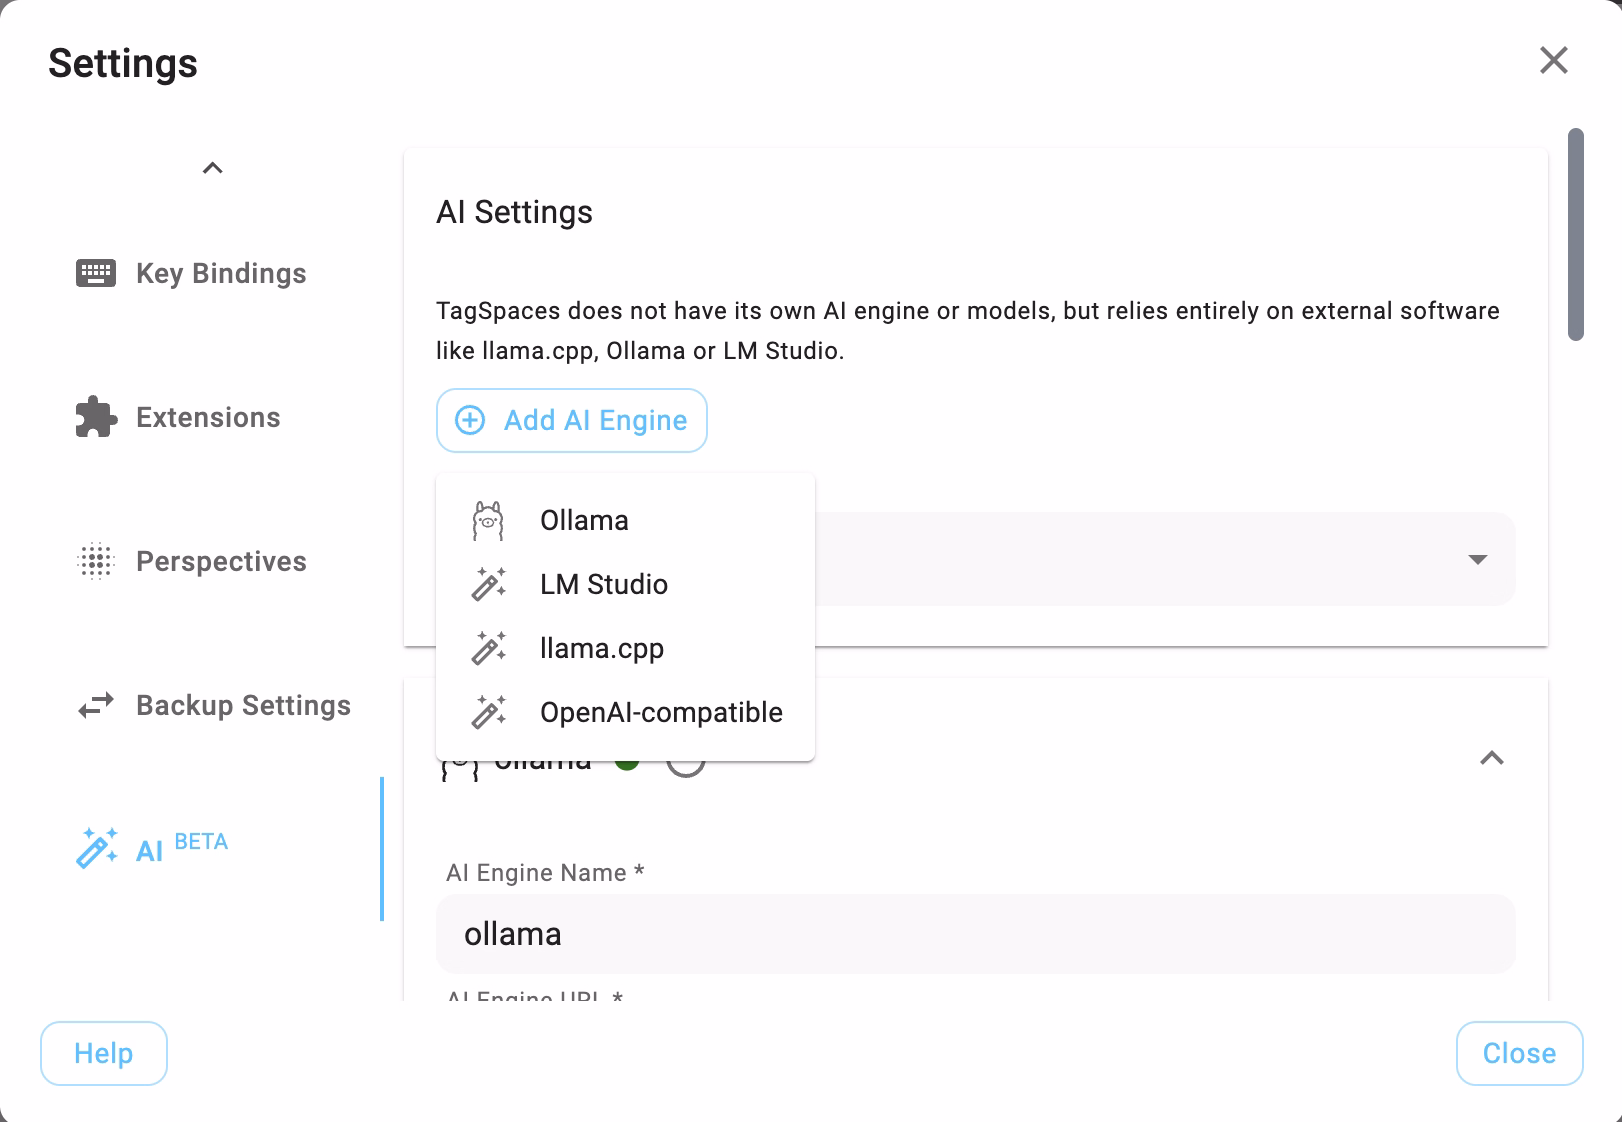Click the AI magic wand sidebar icon
This screenshot has width=1622, height=1122.
97,848
